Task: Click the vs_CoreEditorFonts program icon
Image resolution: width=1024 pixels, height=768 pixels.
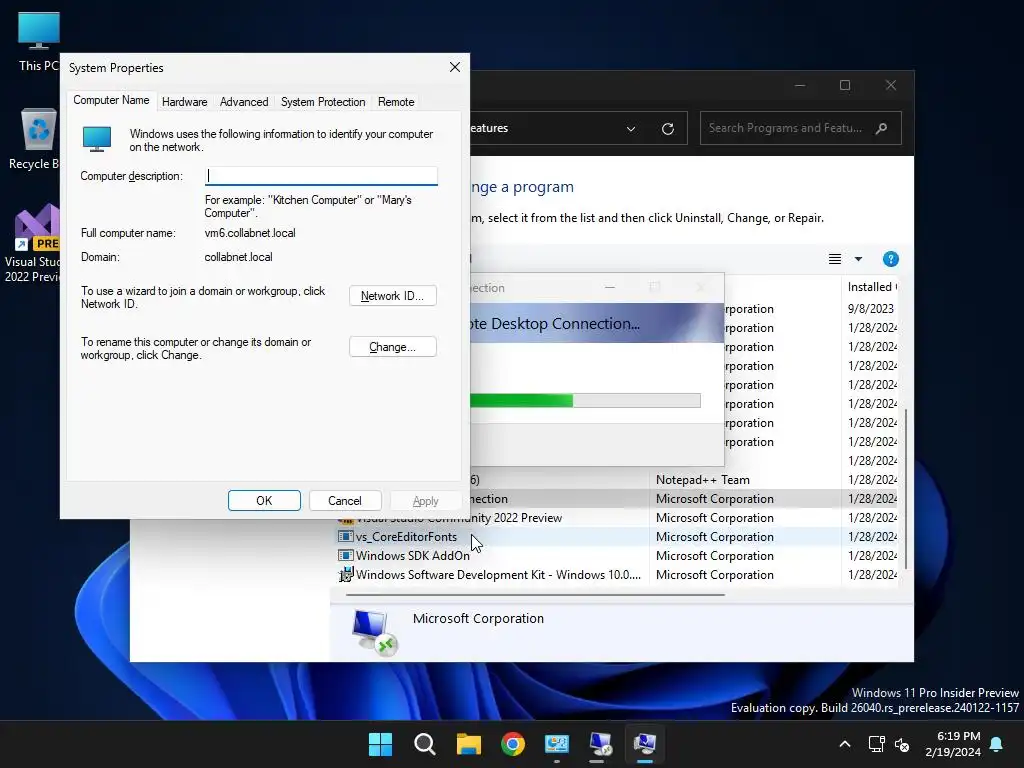Action: point(345,536)
